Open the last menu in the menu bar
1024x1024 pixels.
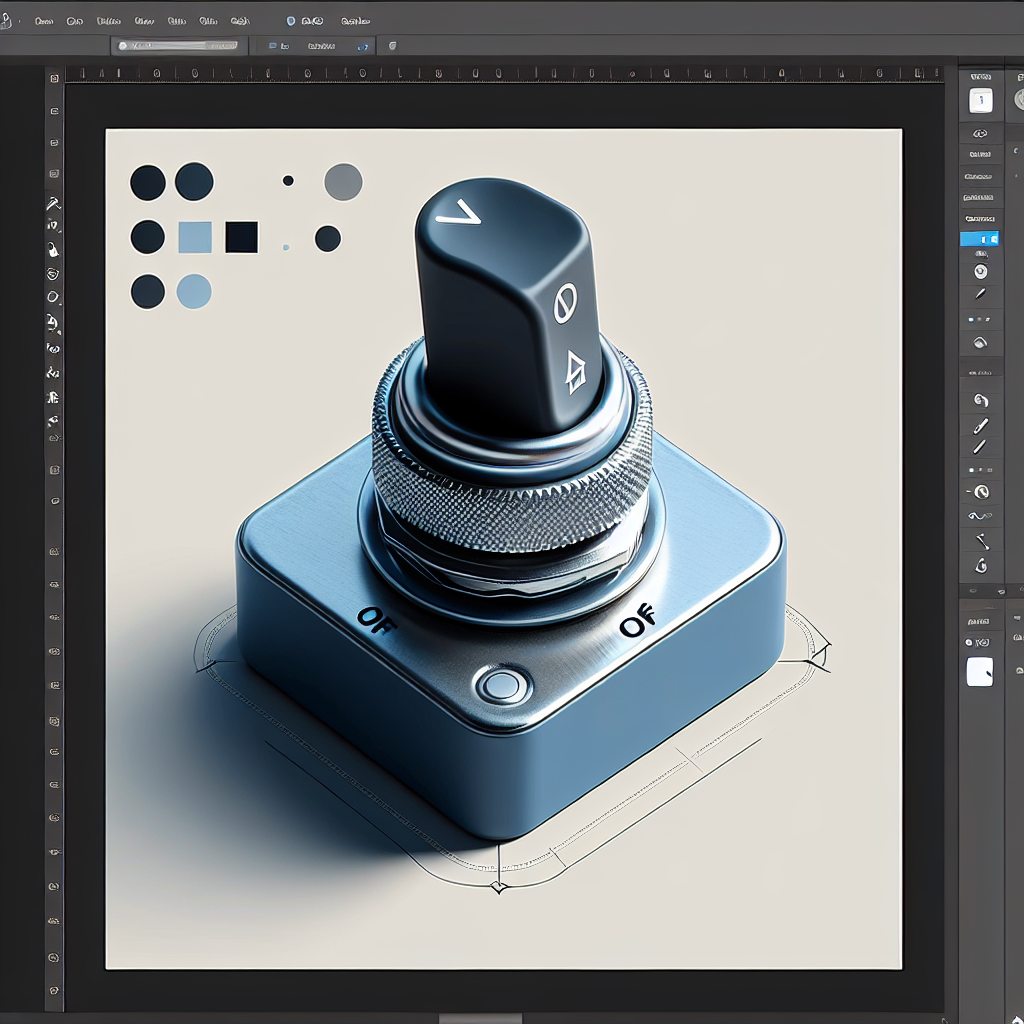[355, 20]
